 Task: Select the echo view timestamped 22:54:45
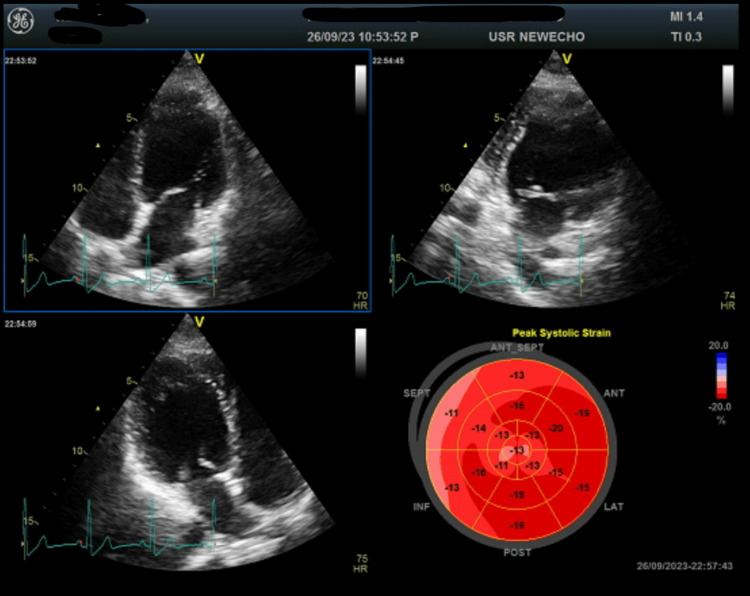click(x=555, y=180)
